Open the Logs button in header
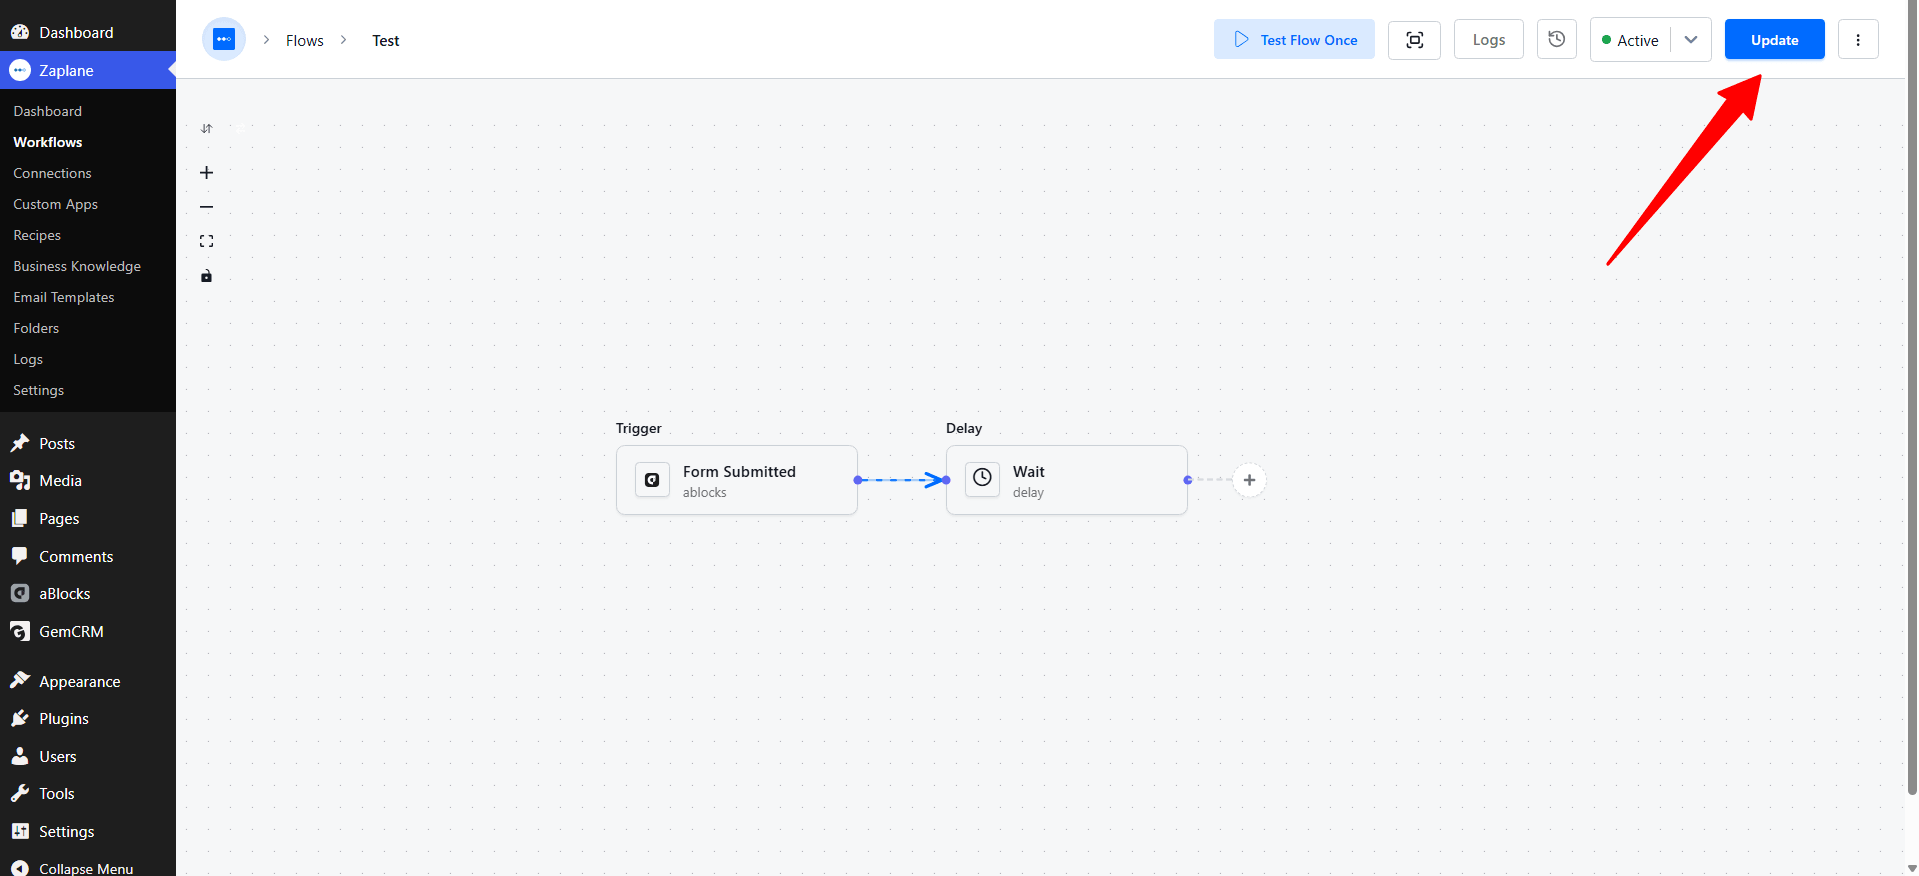The height and width of the screenshot is (876, 1919). pyautogui.click(x=1488, y=40)
